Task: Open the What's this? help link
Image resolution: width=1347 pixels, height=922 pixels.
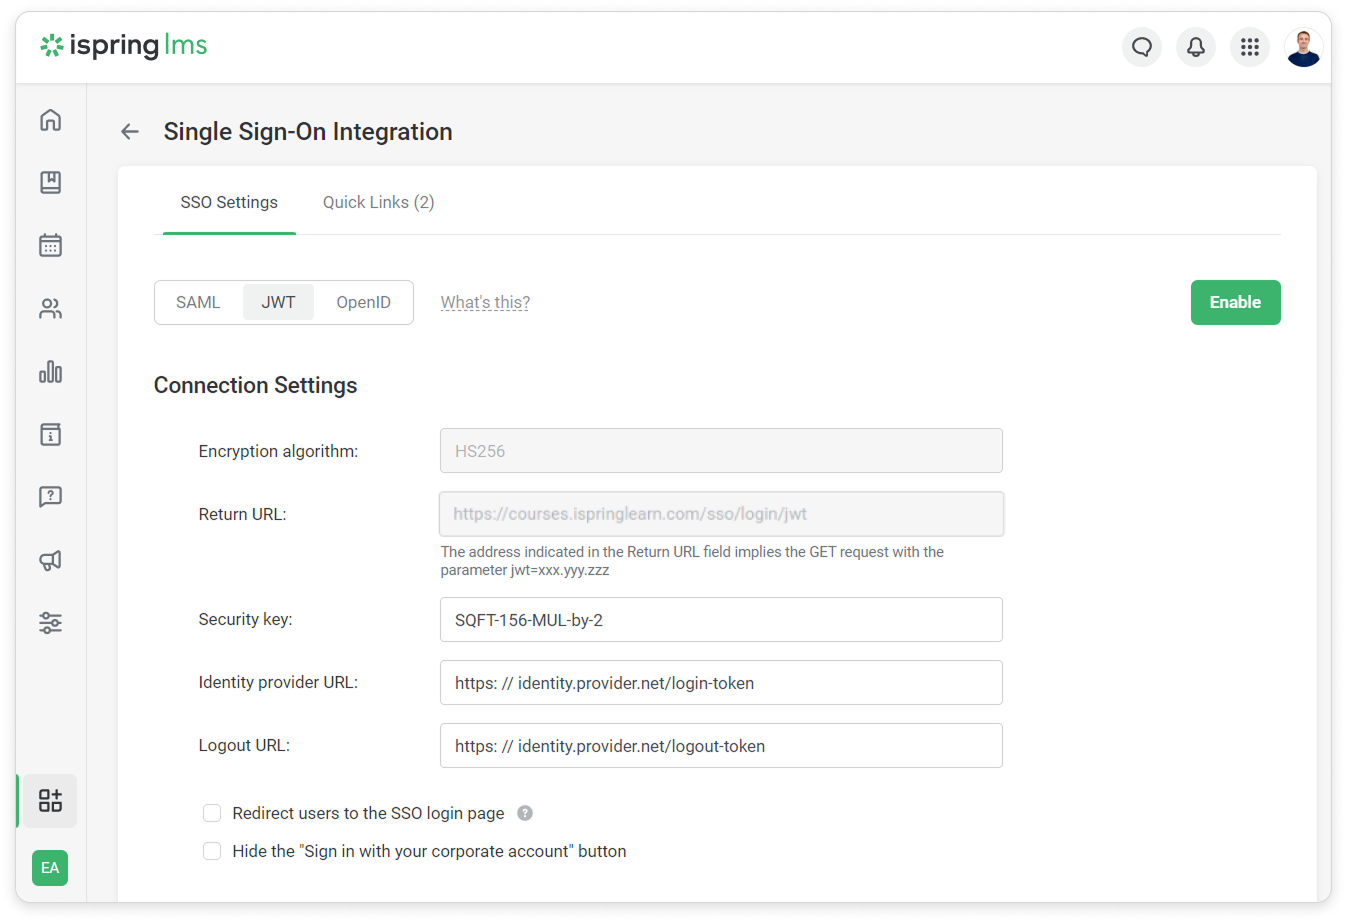Action: (485, 303)
